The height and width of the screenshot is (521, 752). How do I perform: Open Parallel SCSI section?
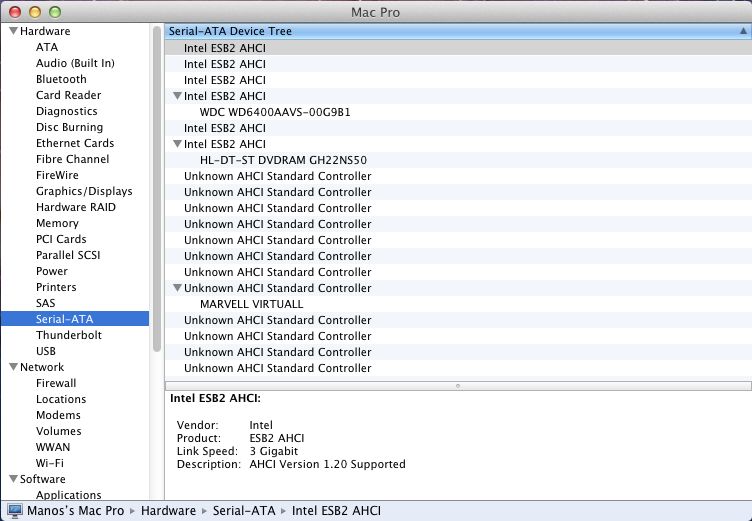coord(68,255)
